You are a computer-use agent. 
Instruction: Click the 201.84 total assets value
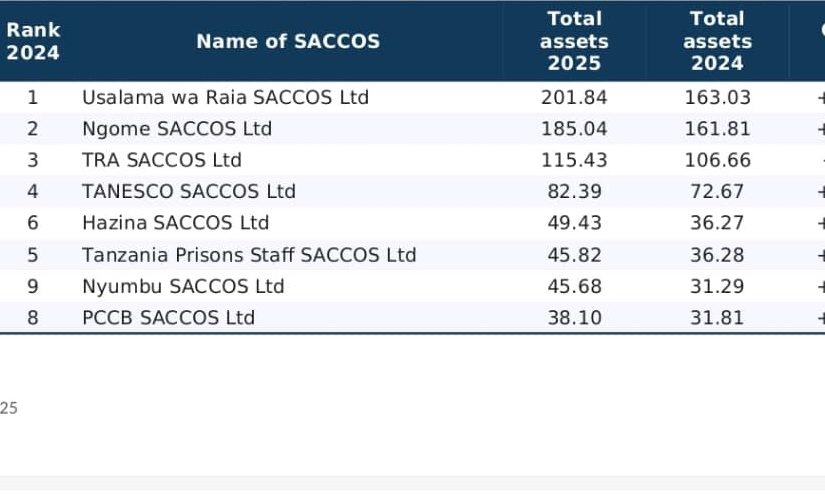coord(574,97)
